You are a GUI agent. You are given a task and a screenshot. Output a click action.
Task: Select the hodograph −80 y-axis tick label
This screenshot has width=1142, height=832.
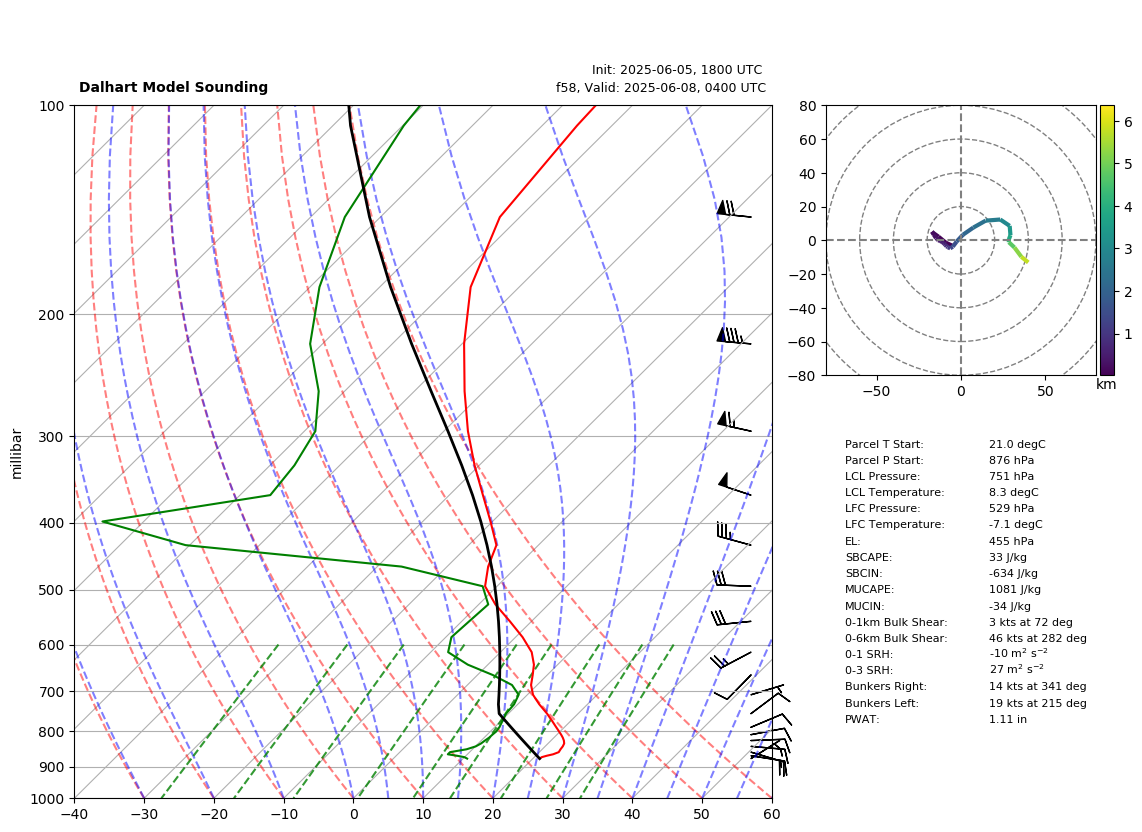[803, 376]
